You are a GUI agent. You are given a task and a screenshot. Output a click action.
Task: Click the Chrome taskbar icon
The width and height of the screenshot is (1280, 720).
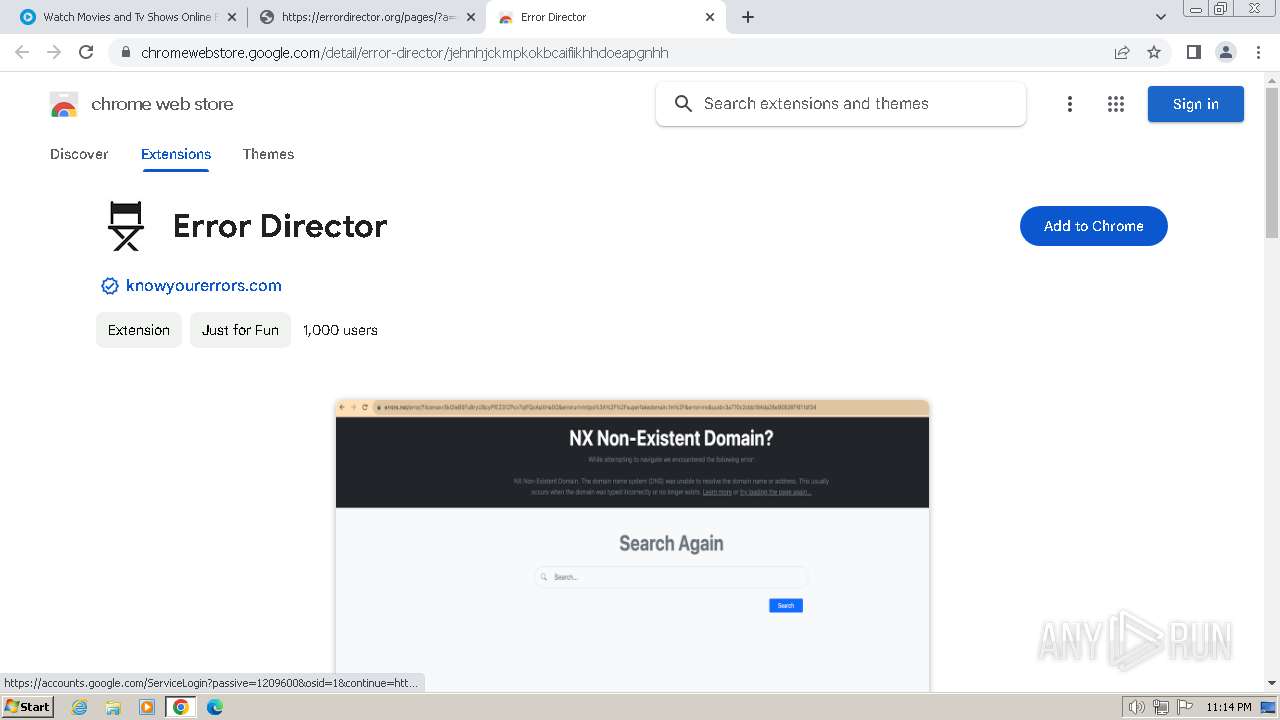point(180,707)
